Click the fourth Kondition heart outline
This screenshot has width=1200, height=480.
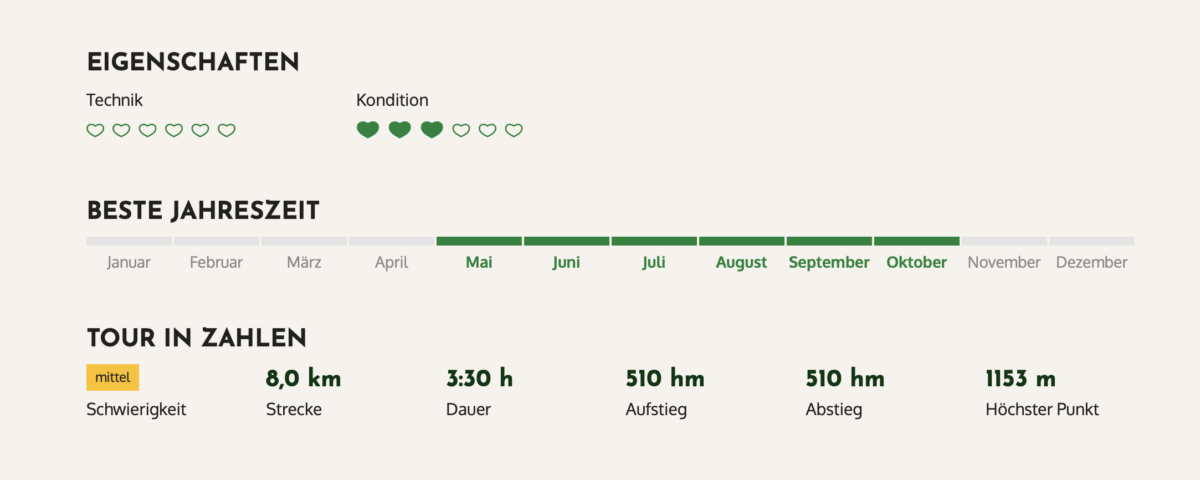tap(461, 130)
